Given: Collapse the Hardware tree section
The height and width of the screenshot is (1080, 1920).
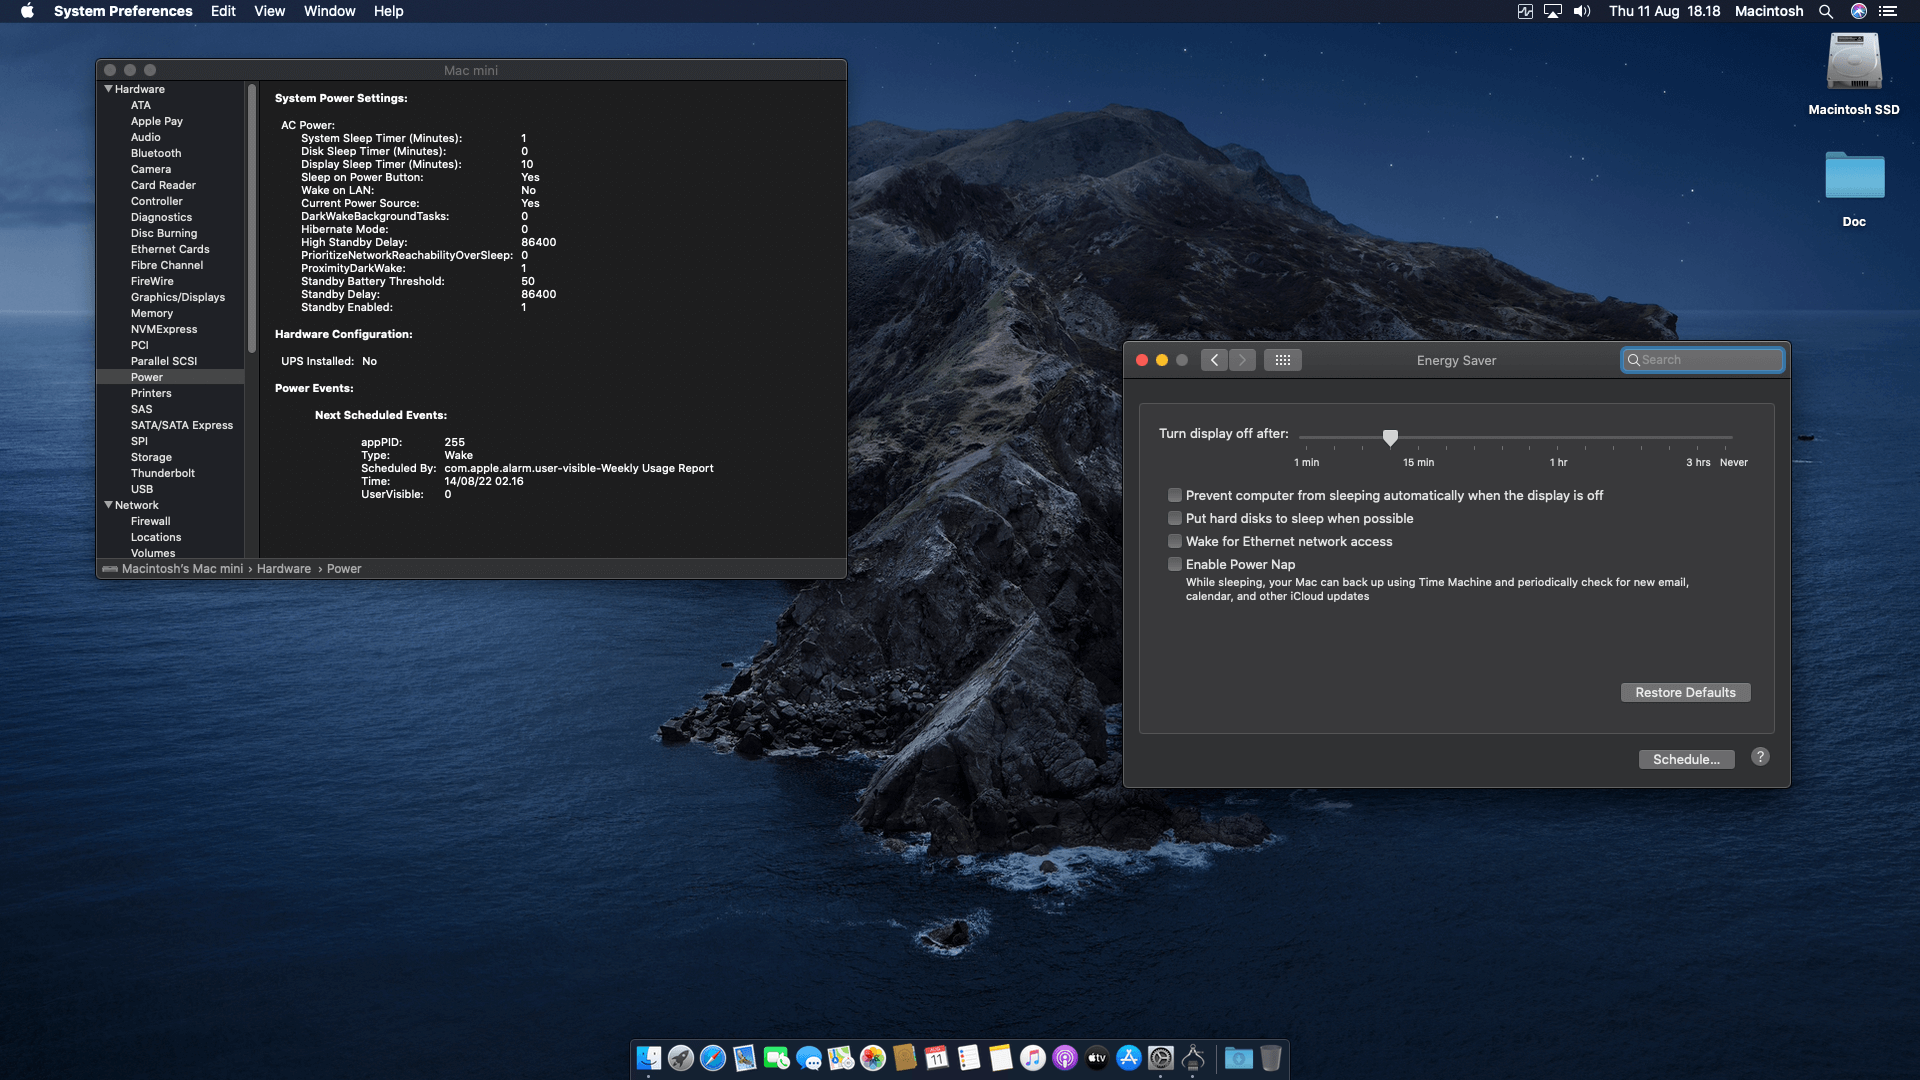Looking at the screenshot, I should pyautogui.click(x=108, y=89).
